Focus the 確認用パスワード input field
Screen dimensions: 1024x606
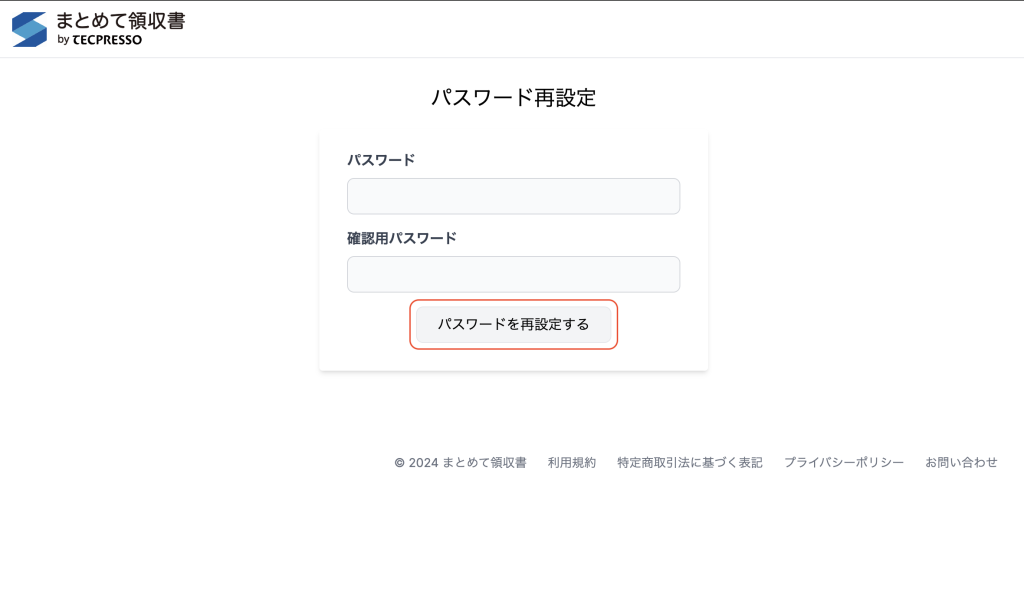pyautogui.click(x=513, y=274)
